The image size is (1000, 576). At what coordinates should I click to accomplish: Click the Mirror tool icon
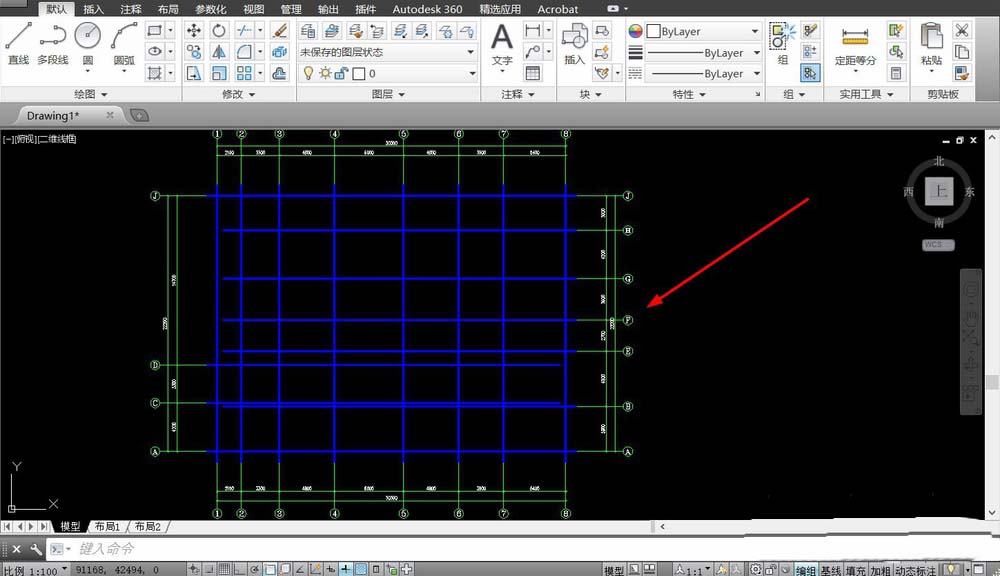pyautogui.click(x=219, y=52)
